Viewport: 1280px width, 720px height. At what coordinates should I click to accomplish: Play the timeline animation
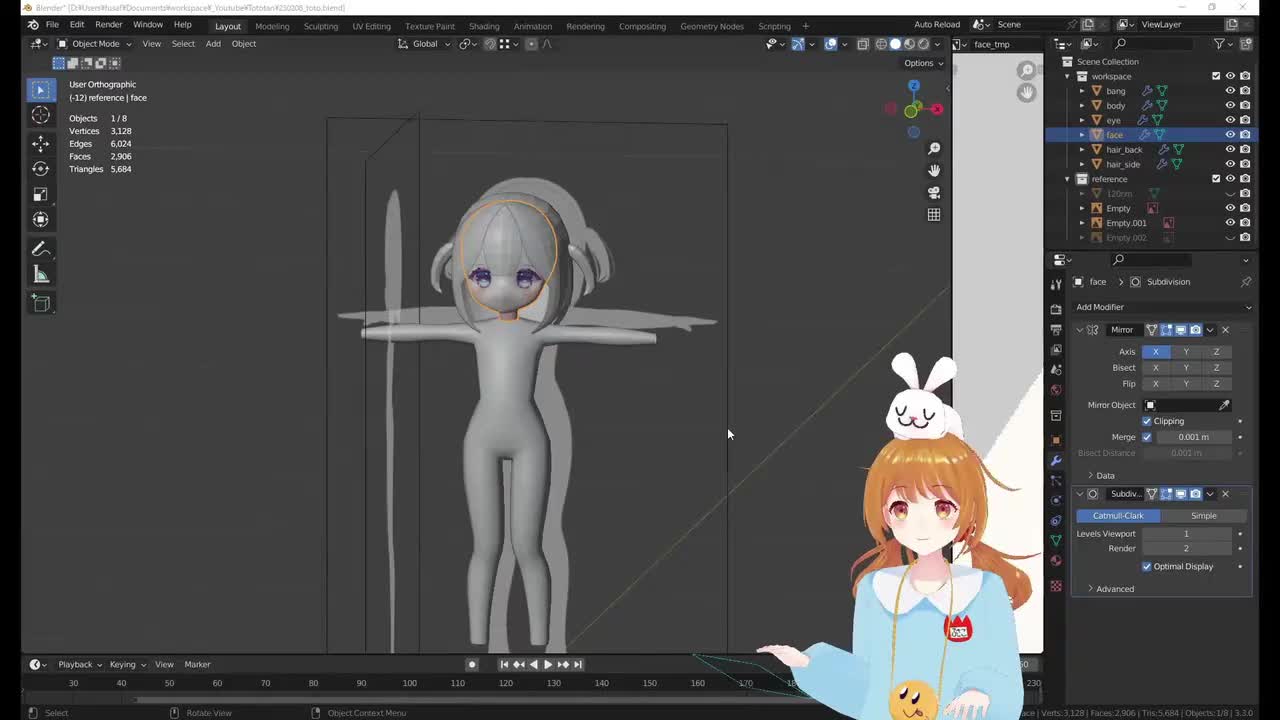548,664
